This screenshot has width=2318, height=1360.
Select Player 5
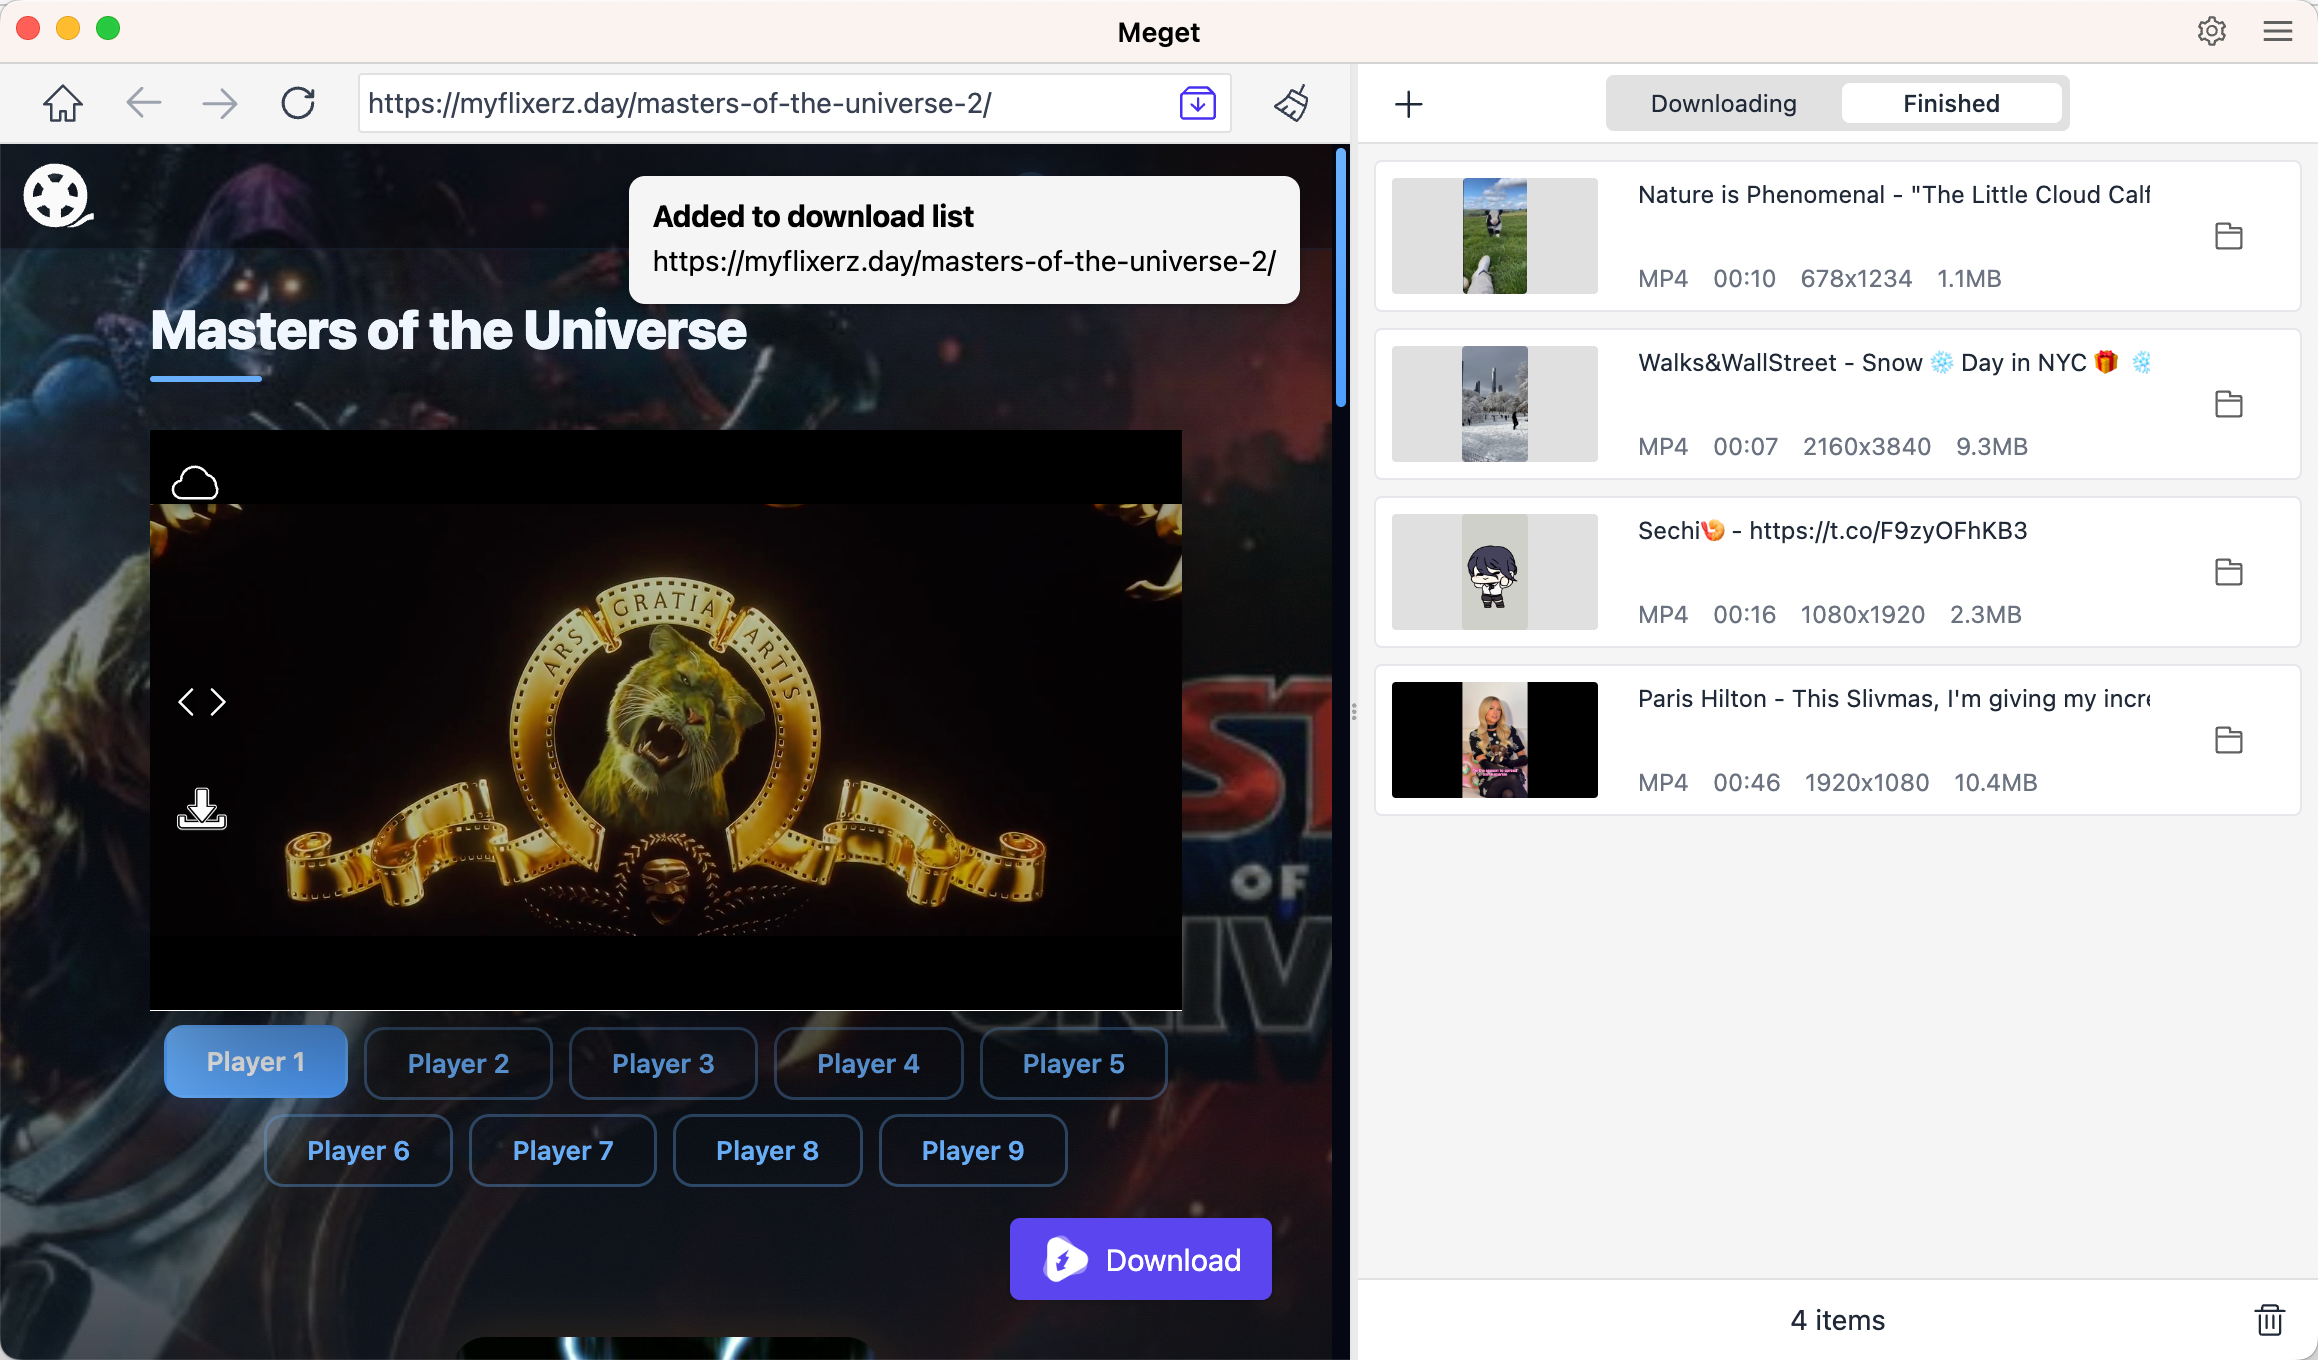click(1073, 1063)
